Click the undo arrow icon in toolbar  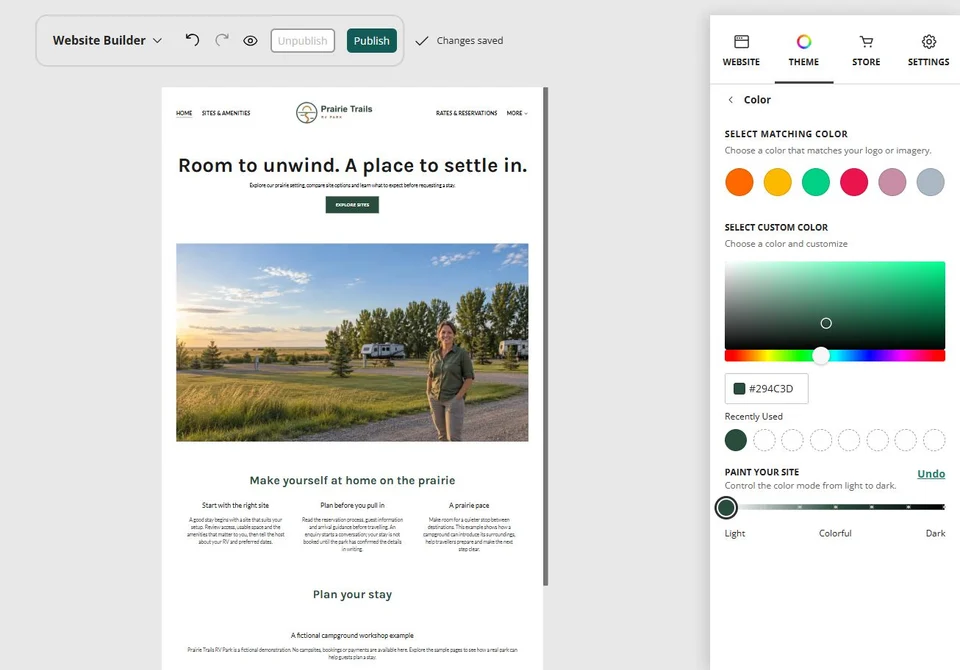192,40
